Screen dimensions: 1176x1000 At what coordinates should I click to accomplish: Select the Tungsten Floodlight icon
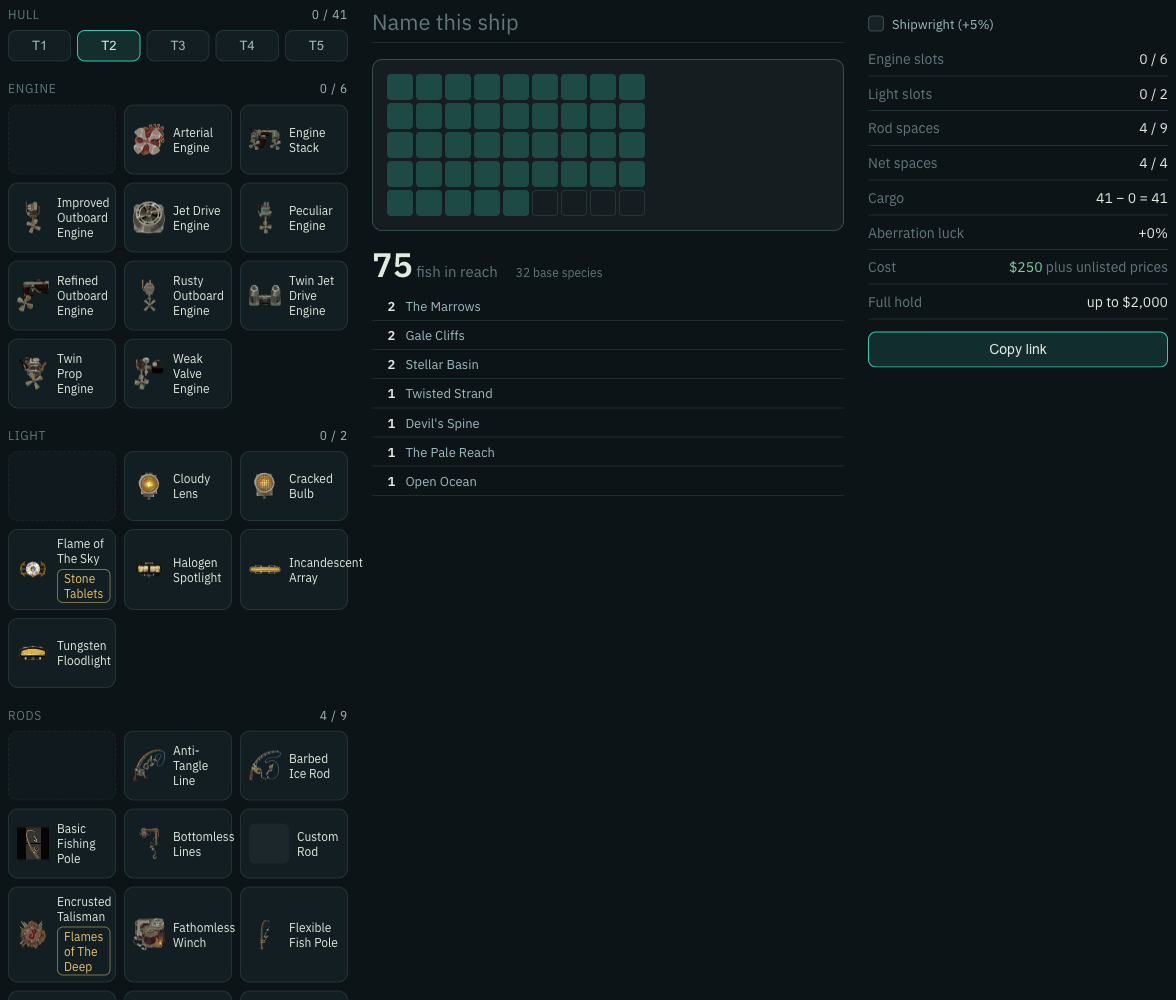[33, 653]
